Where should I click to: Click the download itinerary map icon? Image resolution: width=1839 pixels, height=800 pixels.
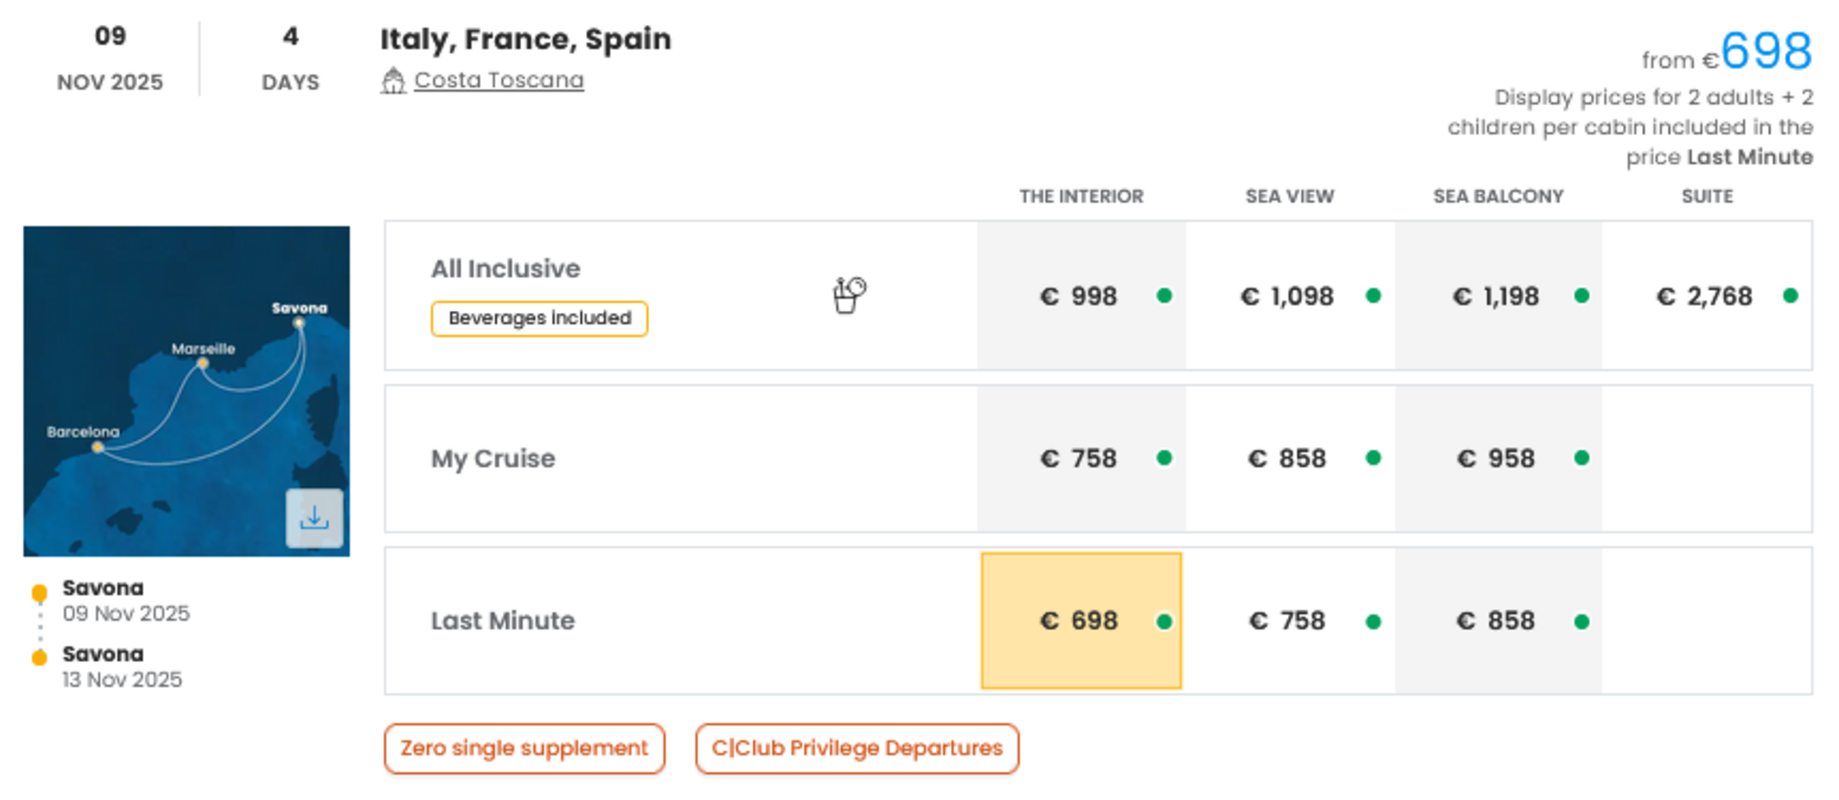coord(314,517)
